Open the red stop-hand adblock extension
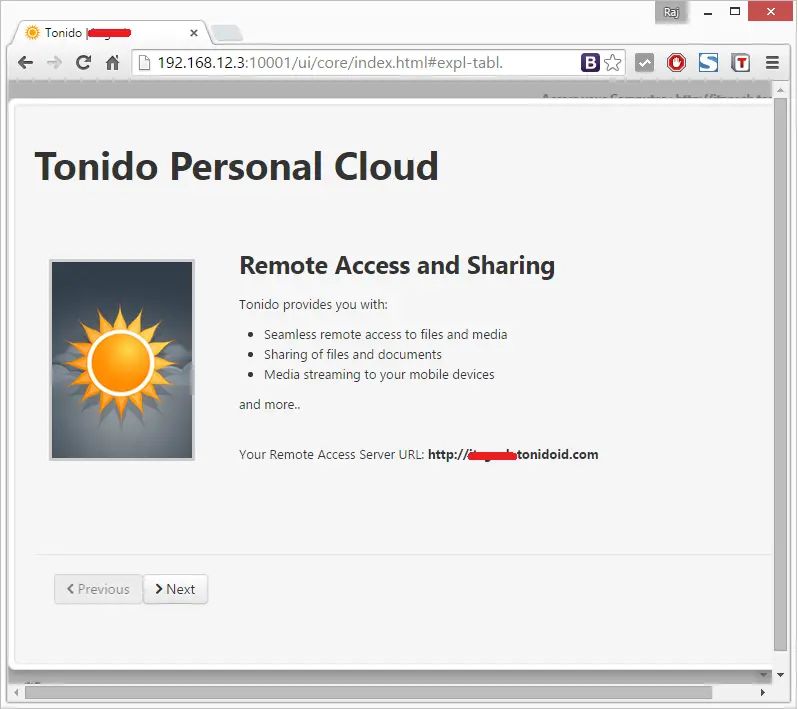This screenshot has height=709, width=798. (676, 63)
